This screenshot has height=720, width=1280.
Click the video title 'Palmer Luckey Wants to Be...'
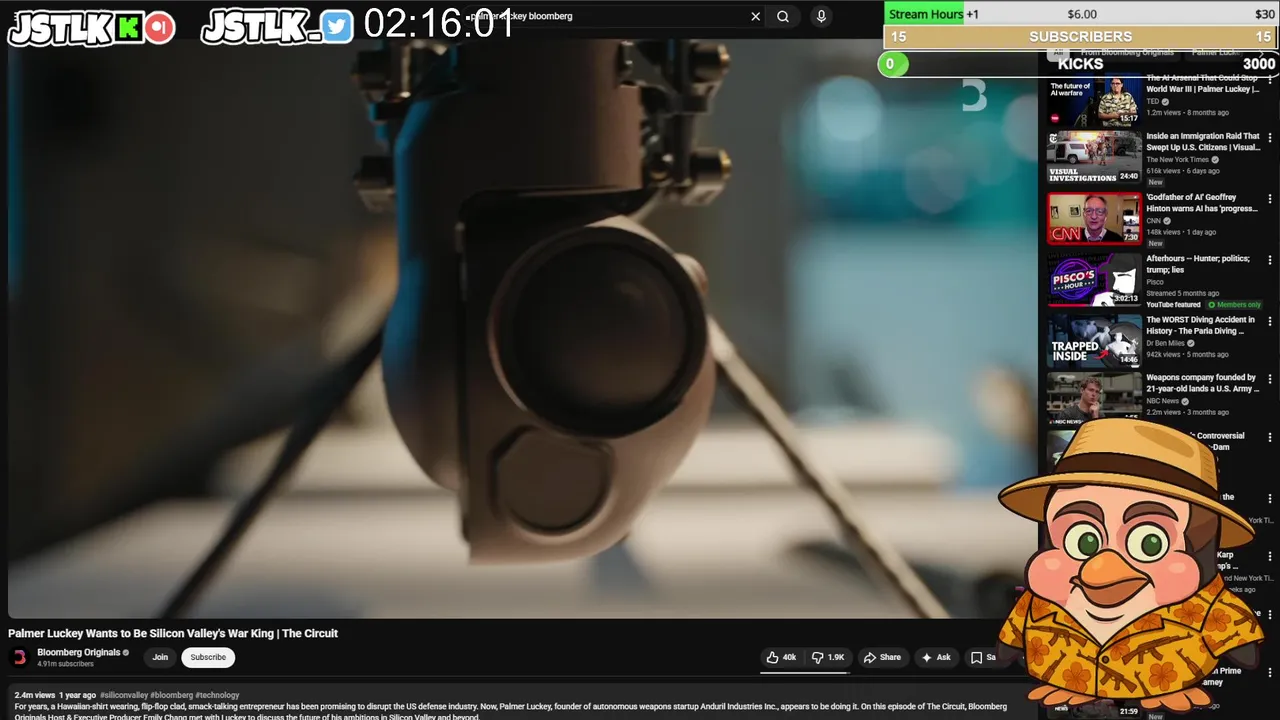point(173,633)
